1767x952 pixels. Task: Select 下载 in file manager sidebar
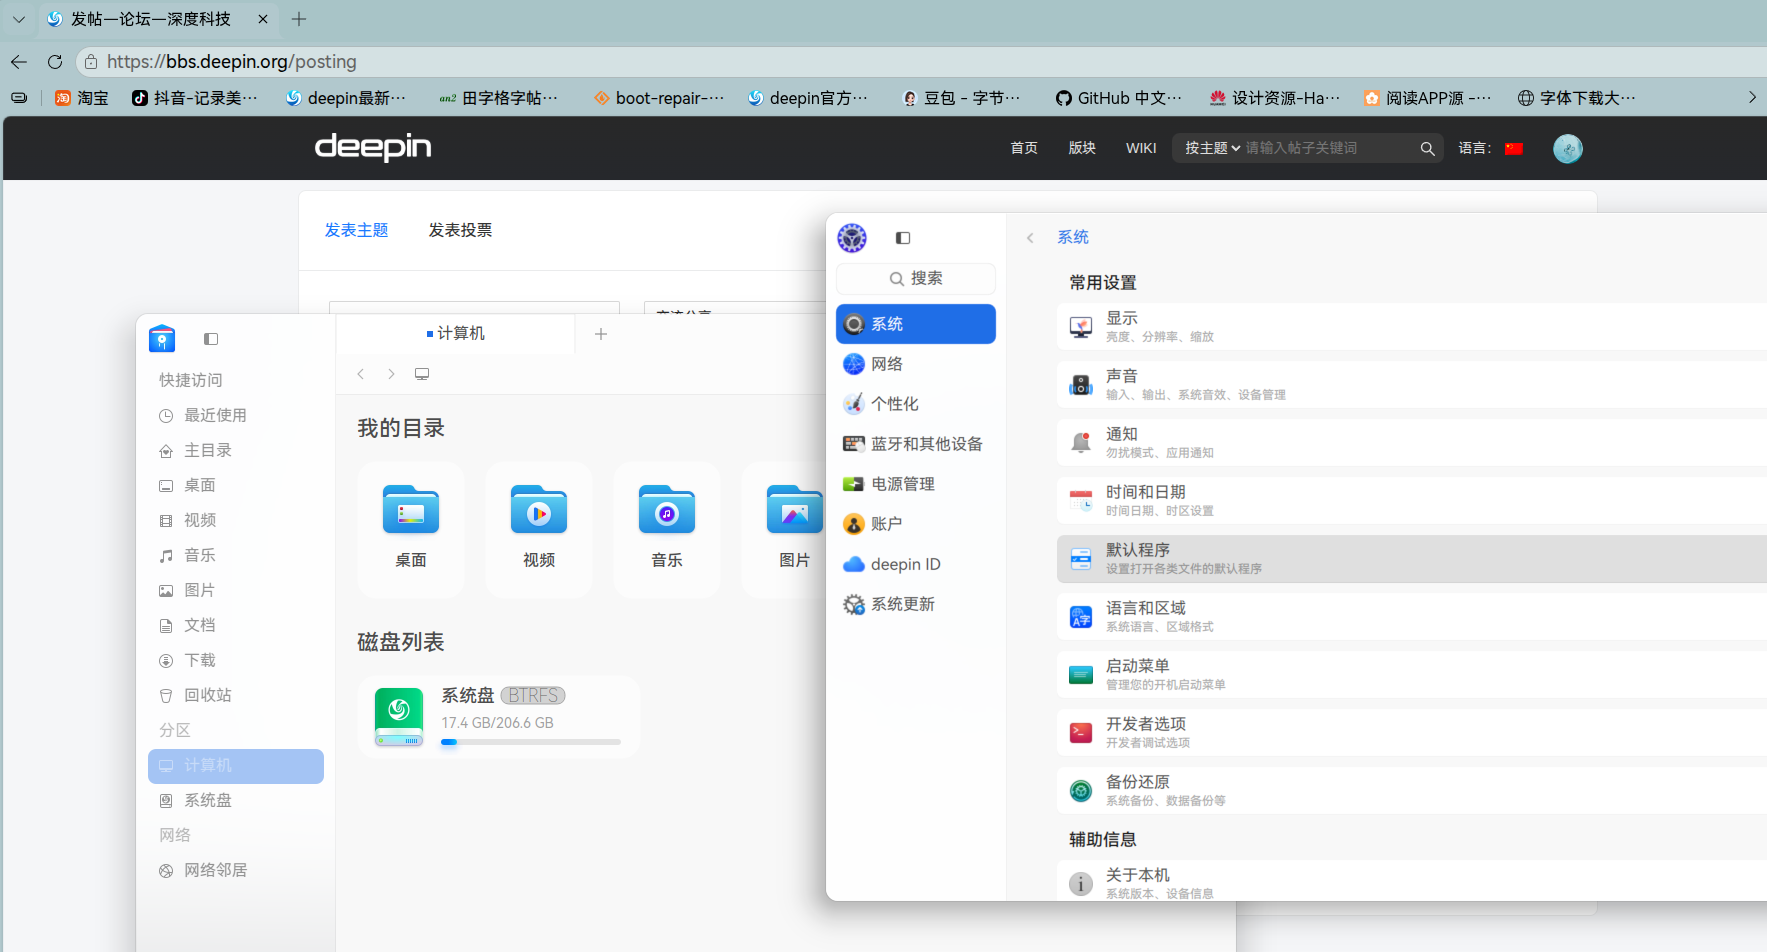coord(236,660)
